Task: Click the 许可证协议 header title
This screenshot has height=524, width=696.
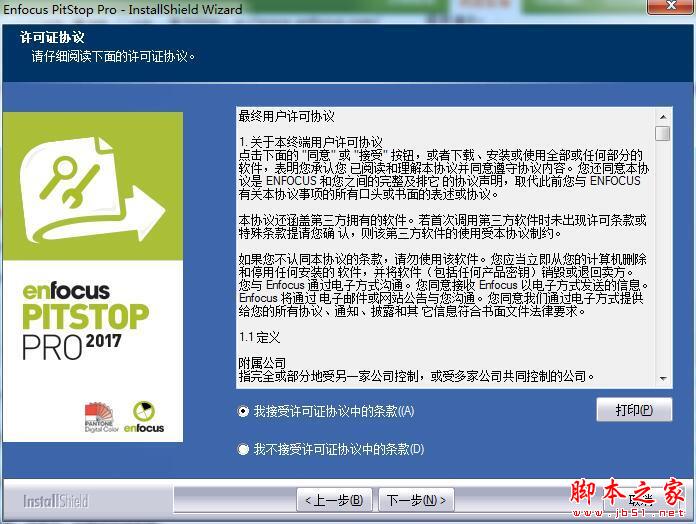Action: 52,37
